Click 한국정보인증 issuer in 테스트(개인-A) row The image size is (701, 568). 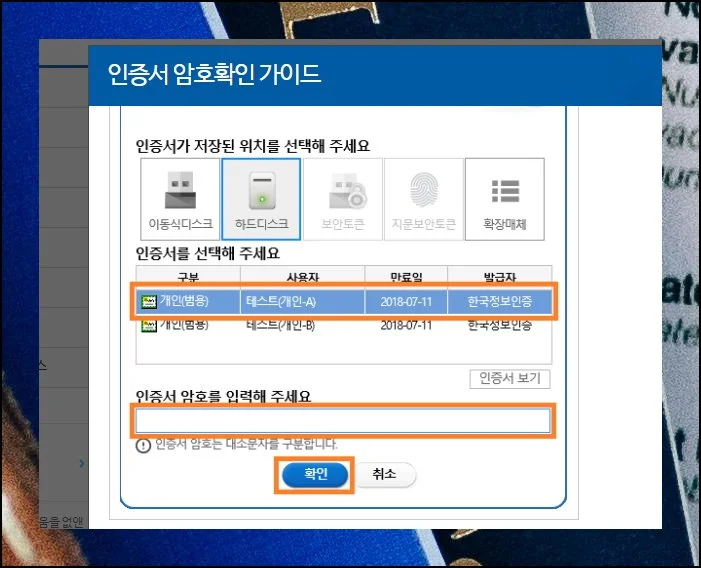tap(500, 302)
